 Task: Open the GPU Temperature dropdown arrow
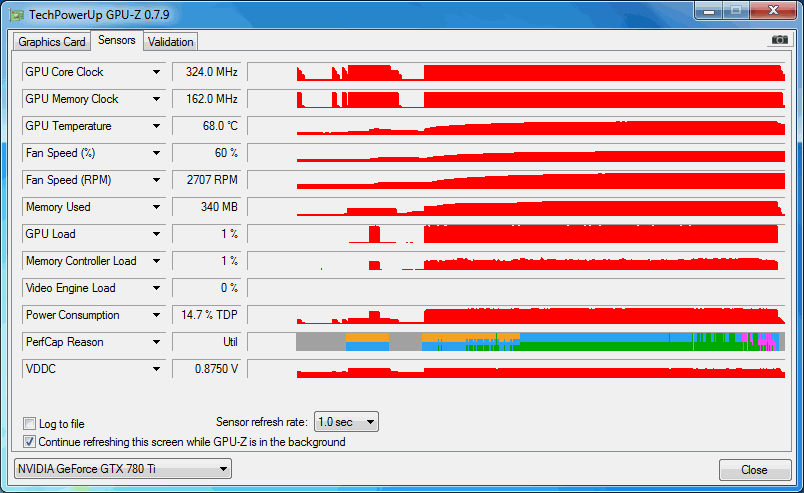click(x=156, y=126)
